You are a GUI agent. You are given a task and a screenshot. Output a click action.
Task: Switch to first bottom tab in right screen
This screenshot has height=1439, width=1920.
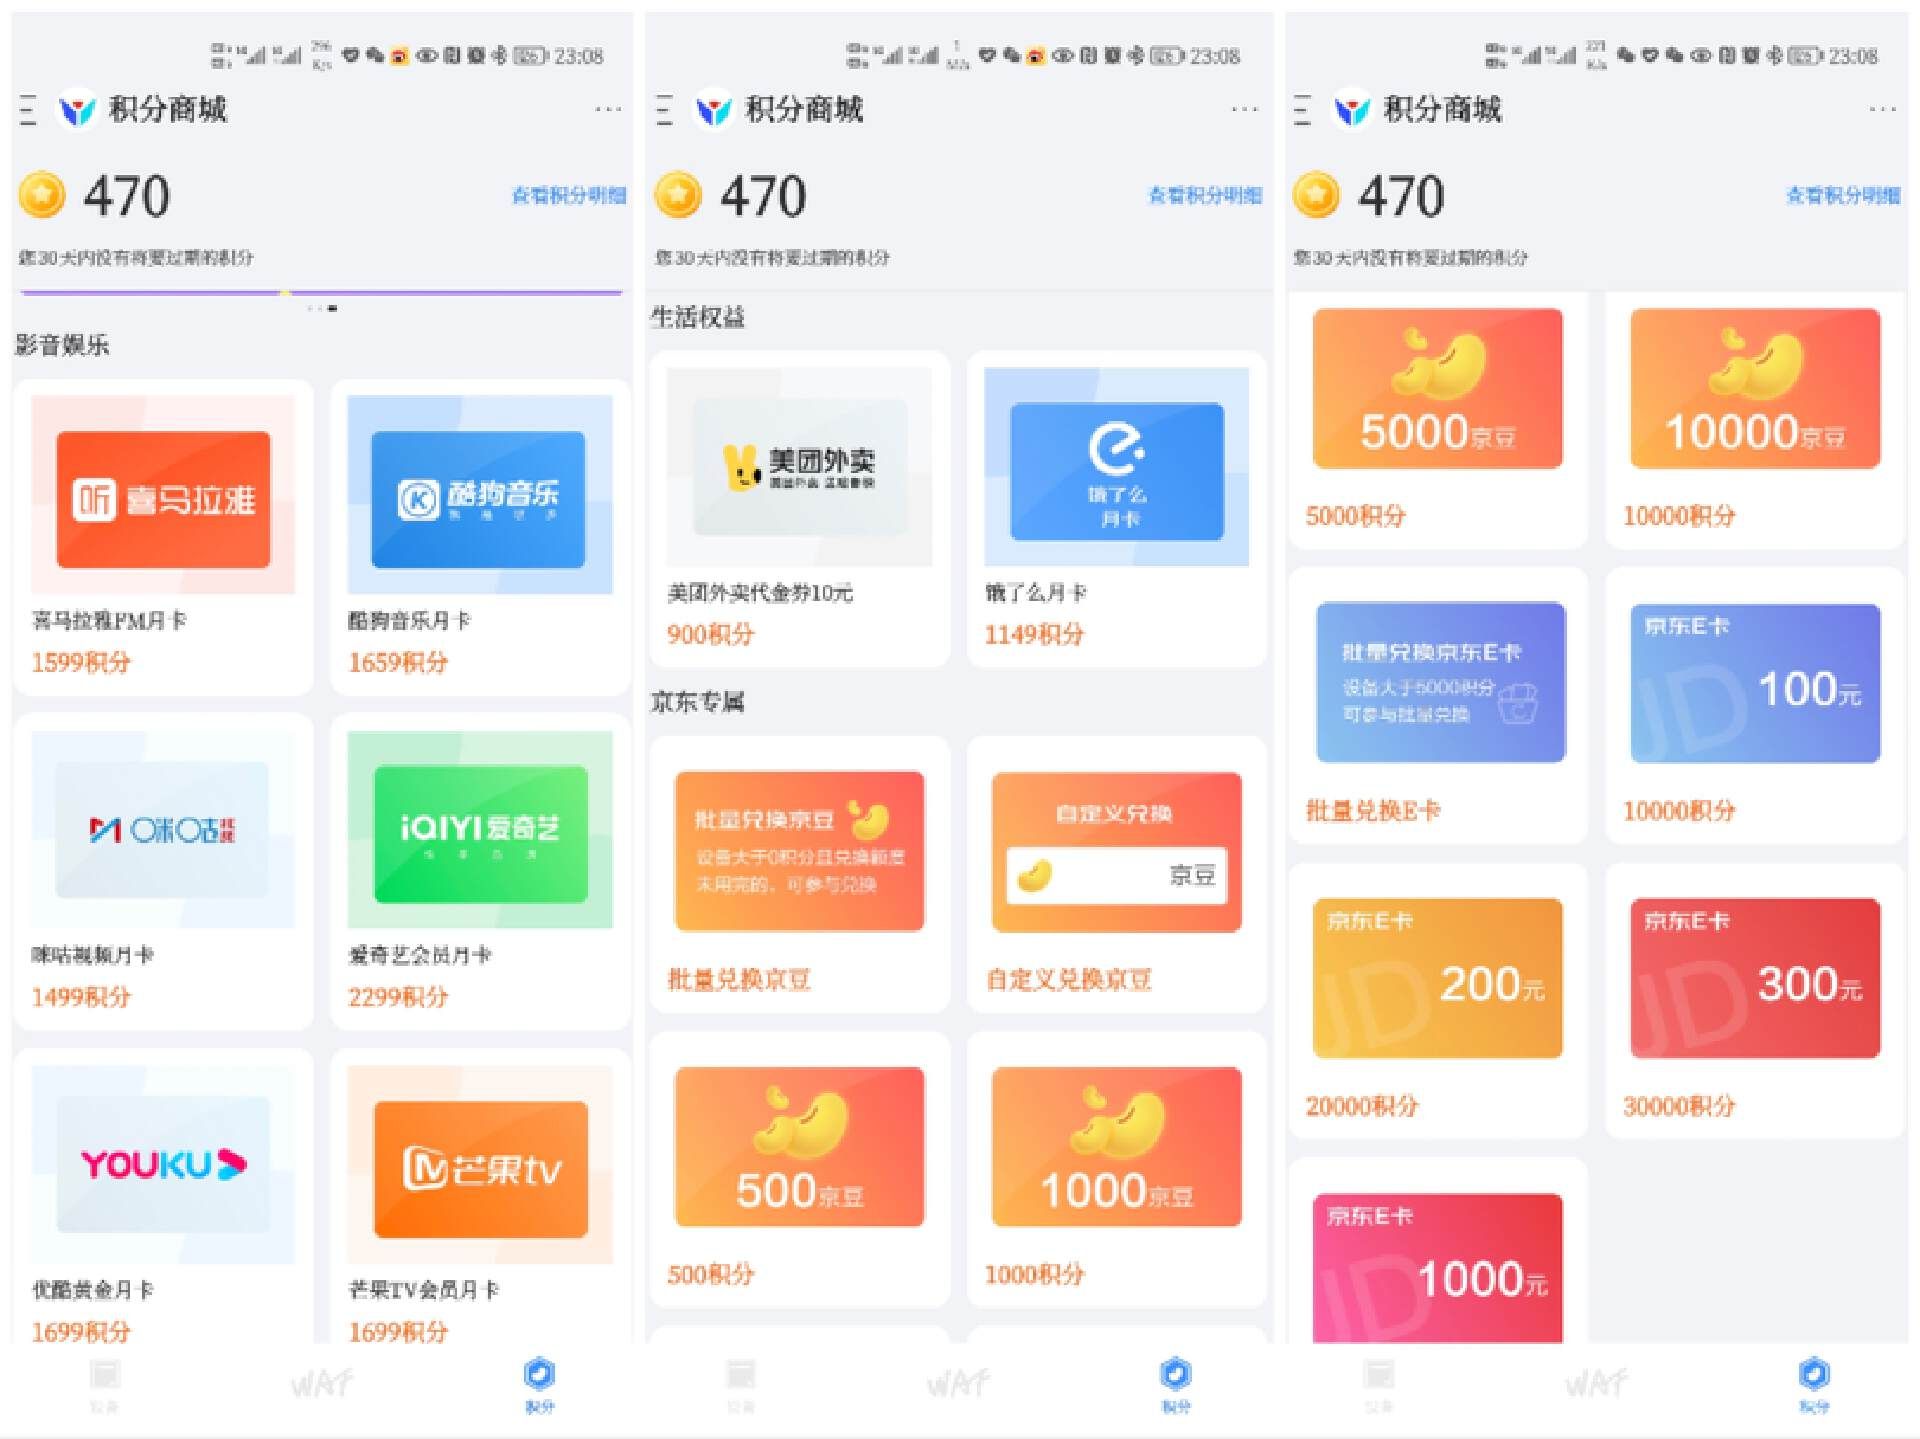[x=1379, y=1385]
